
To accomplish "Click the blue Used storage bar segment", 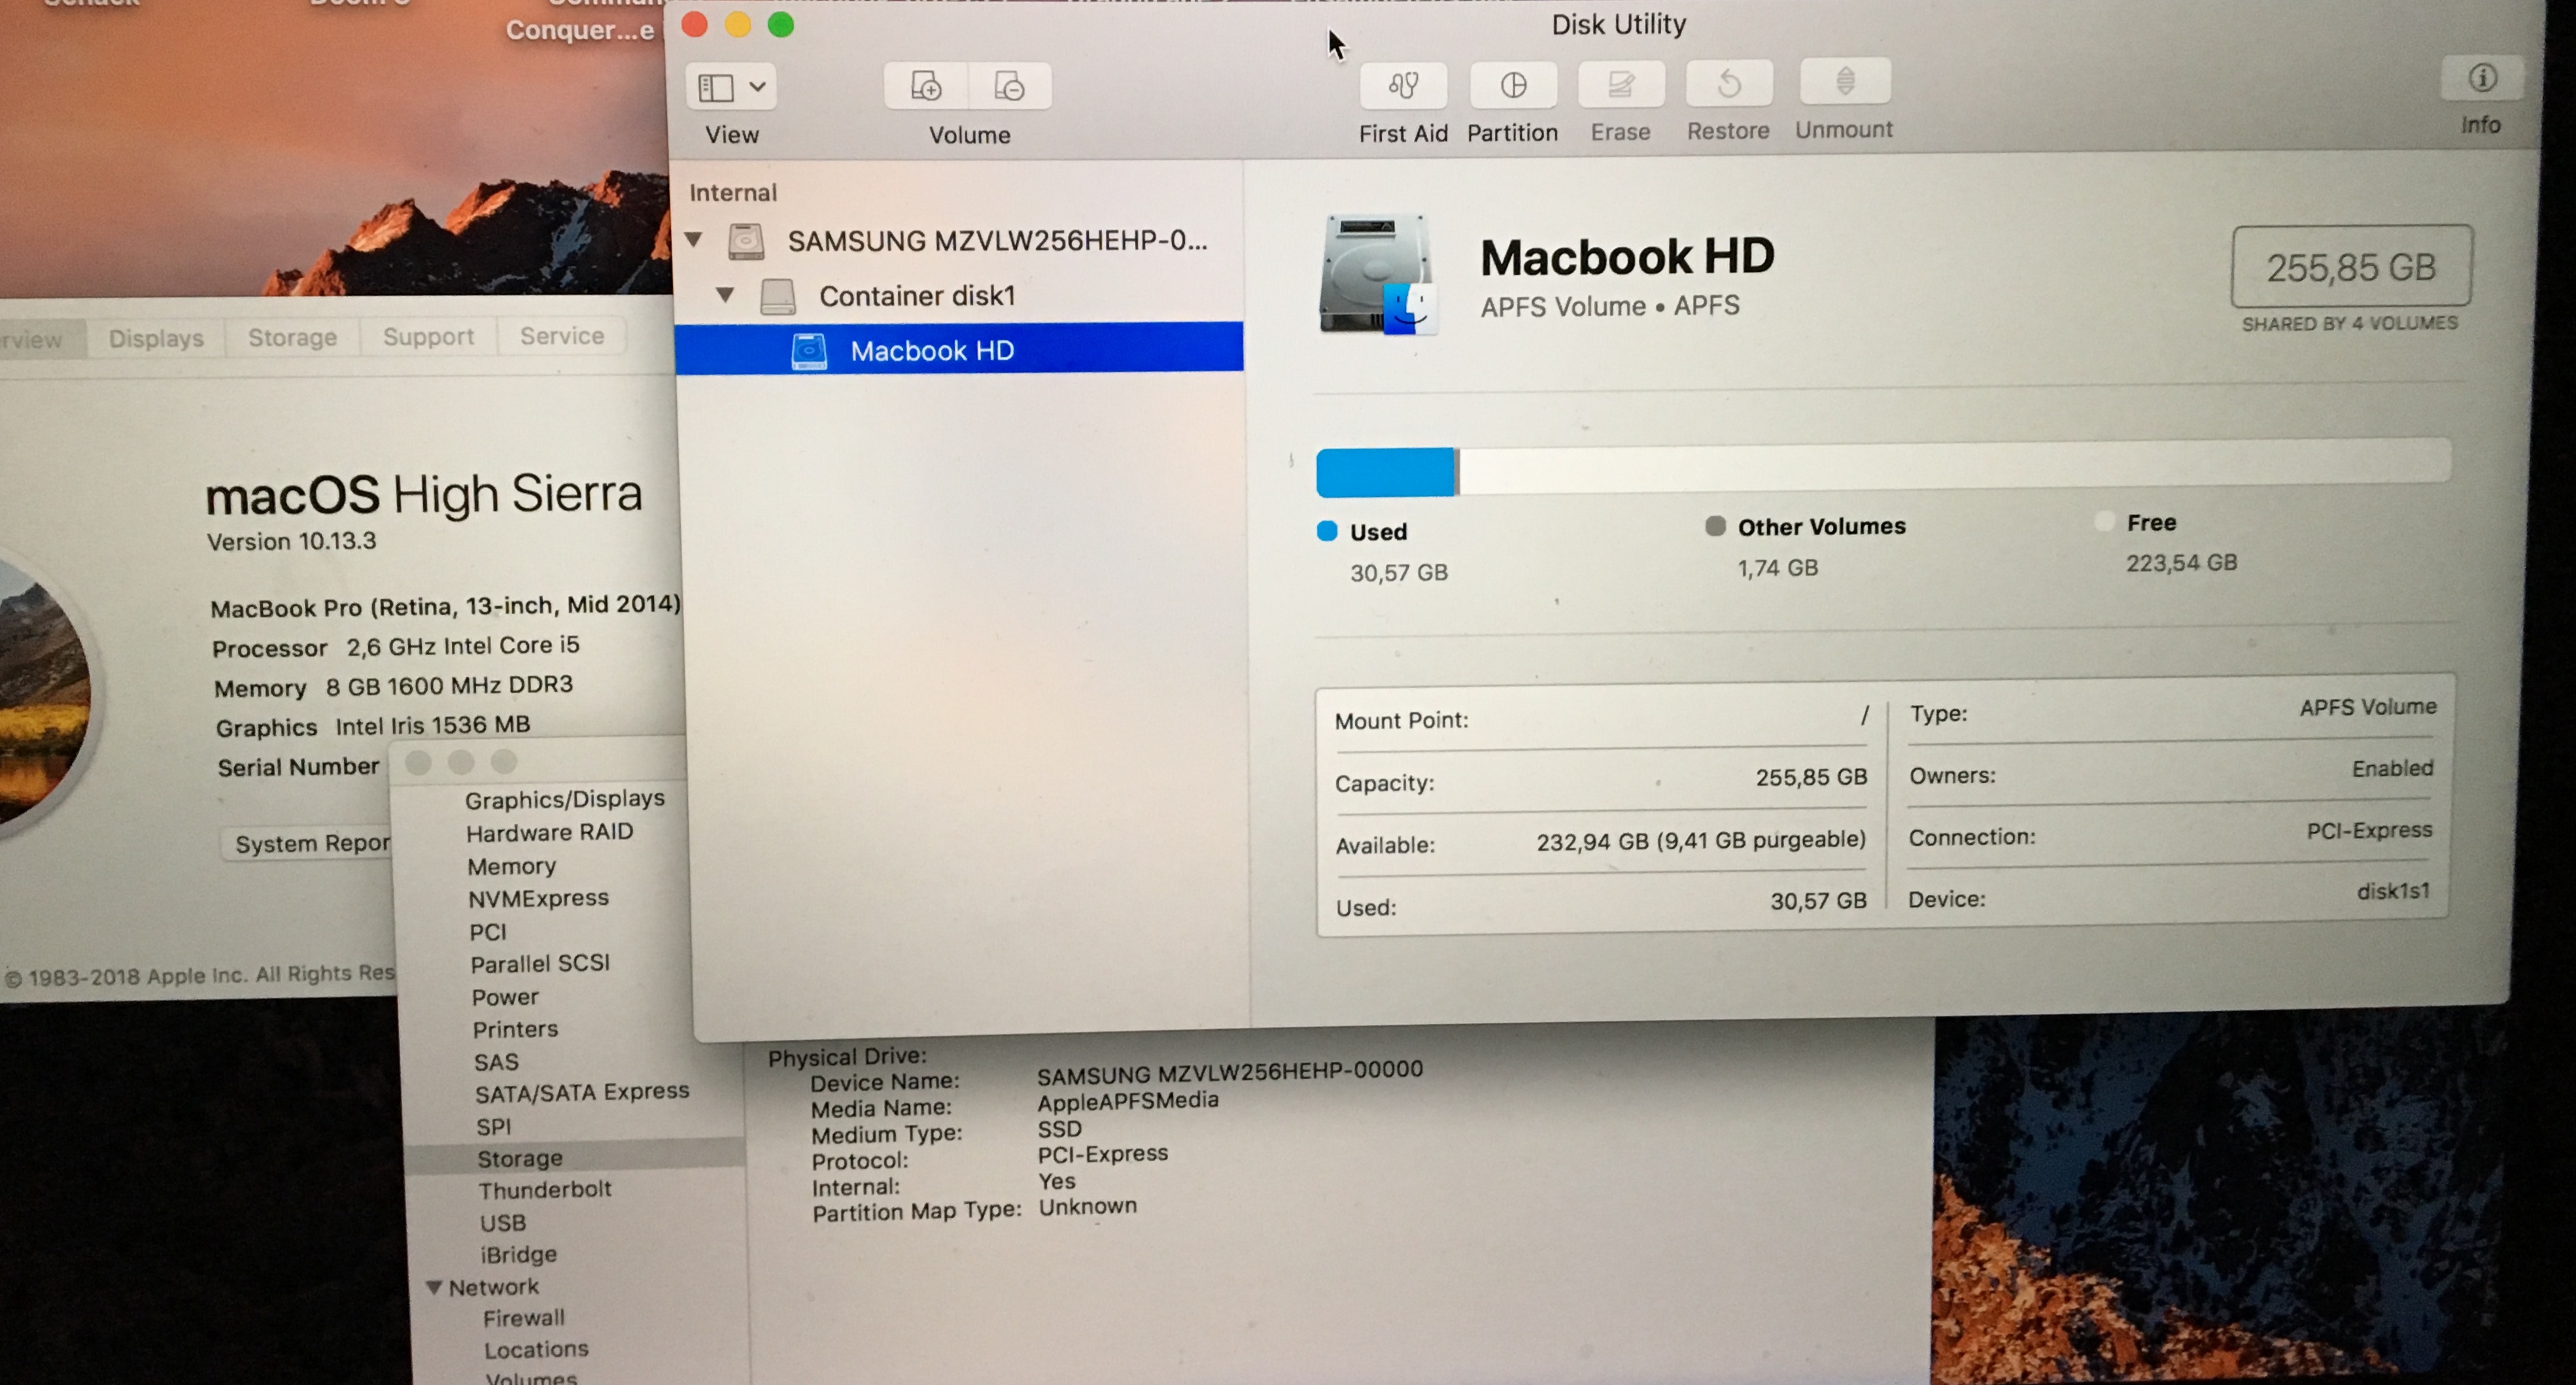I will coord(1385,472).
